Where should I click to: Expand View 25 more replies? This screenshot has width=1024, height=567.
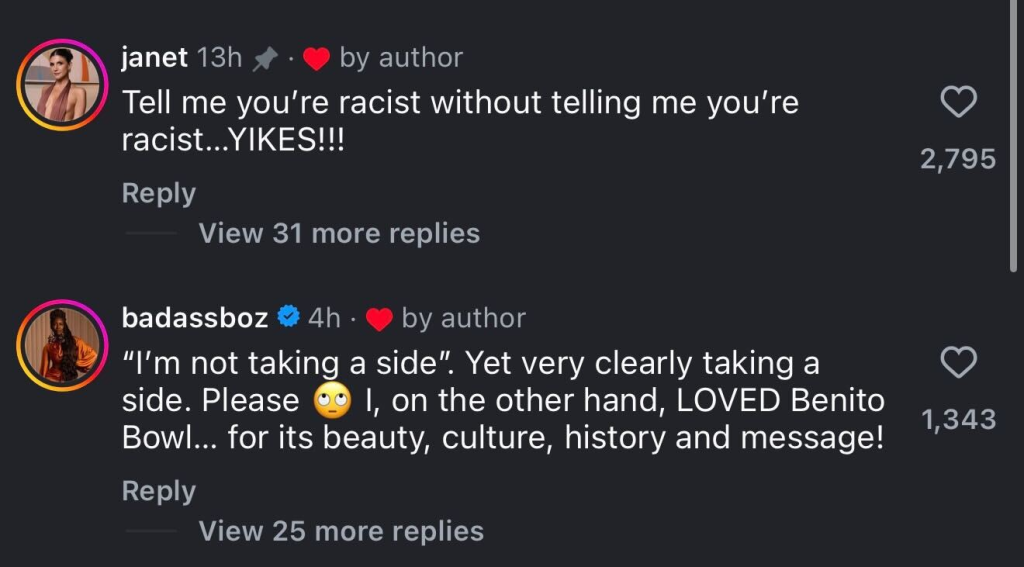[x=341, y=531]
